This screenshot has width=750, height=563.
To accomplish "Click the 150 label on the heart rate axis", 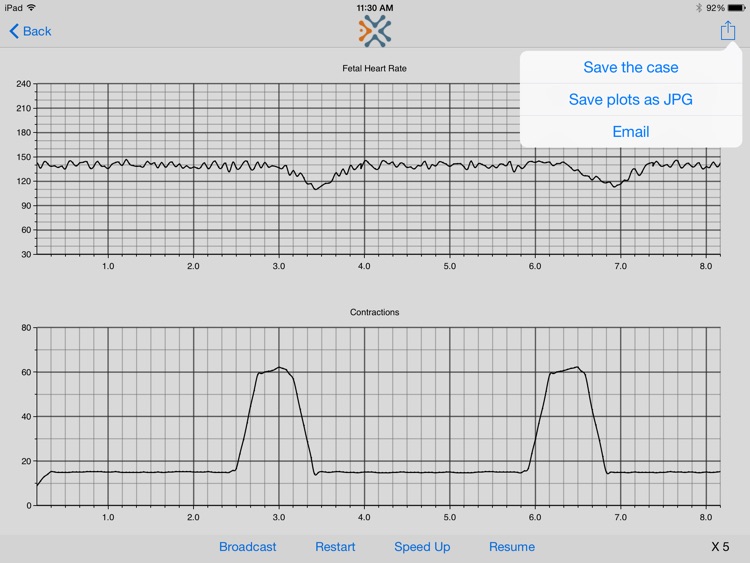I will coord(23,157).
